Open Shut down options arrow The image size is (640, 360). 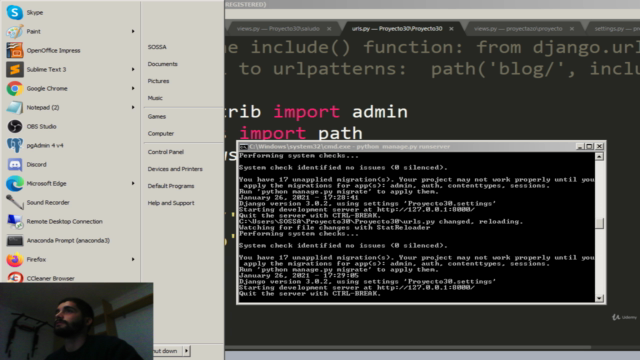point(187,351)
